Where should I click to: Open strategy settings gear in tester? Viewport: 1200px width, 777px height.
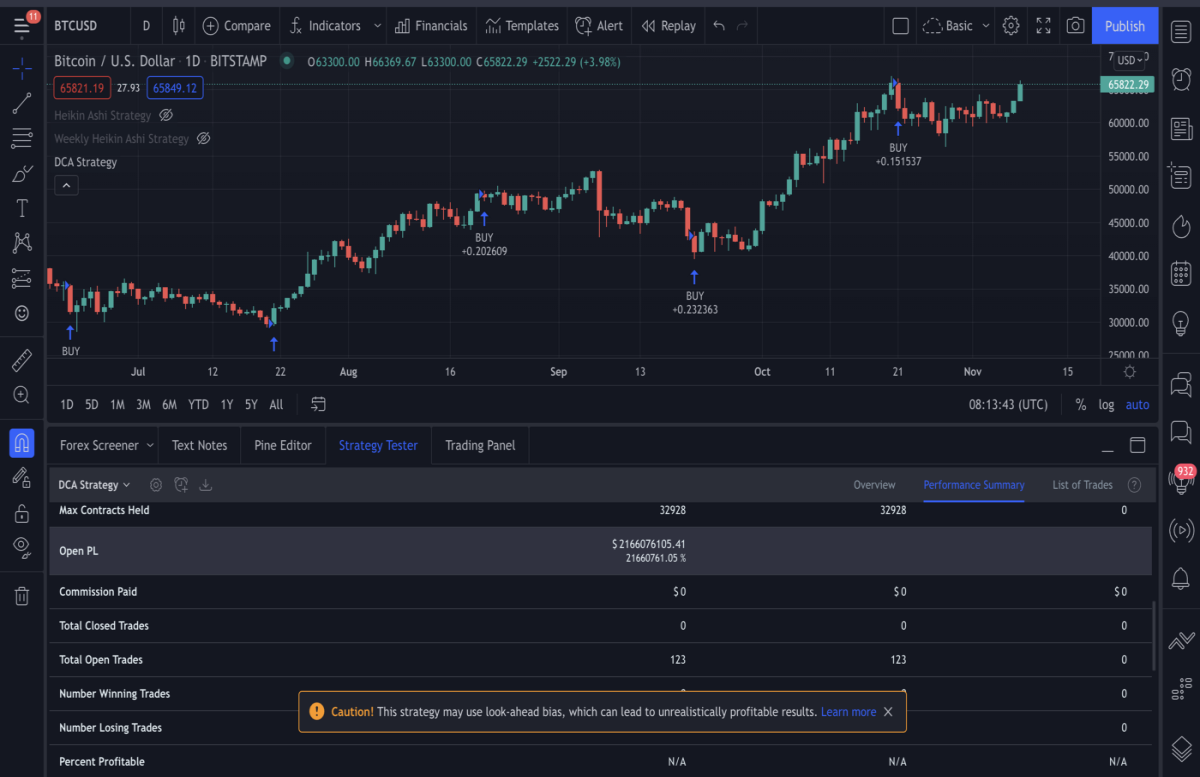pos(156,485)
